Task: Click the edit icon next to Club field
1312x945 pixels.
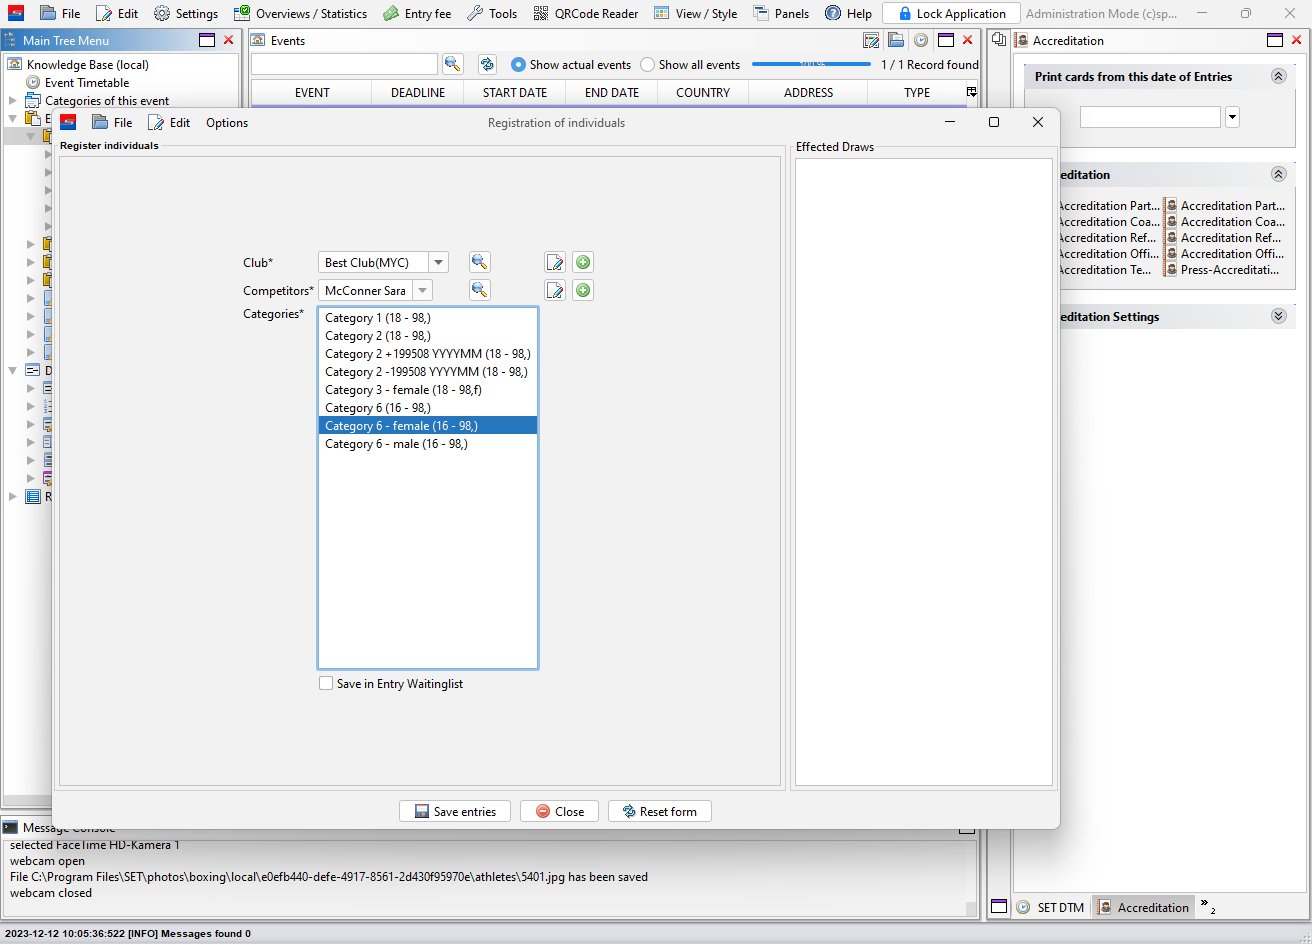Action: 555,262
